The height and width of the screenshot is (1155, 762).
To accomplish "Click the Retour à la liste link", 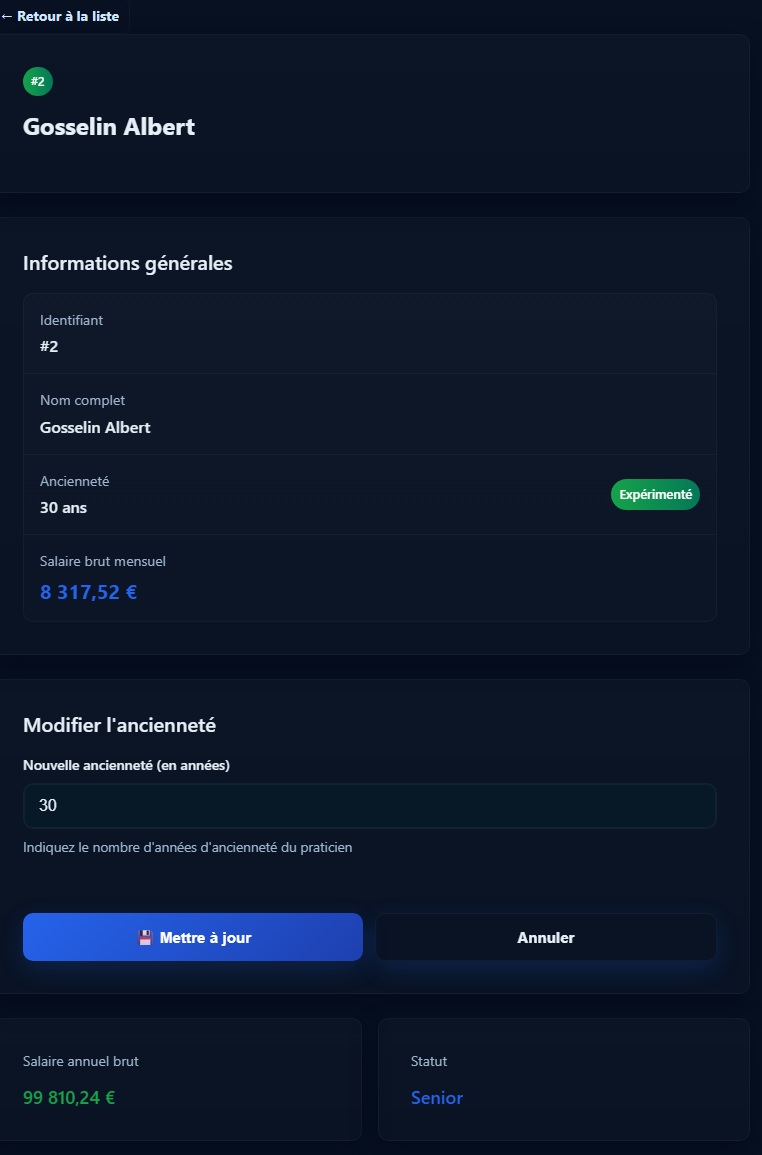I will click(60, 16).
